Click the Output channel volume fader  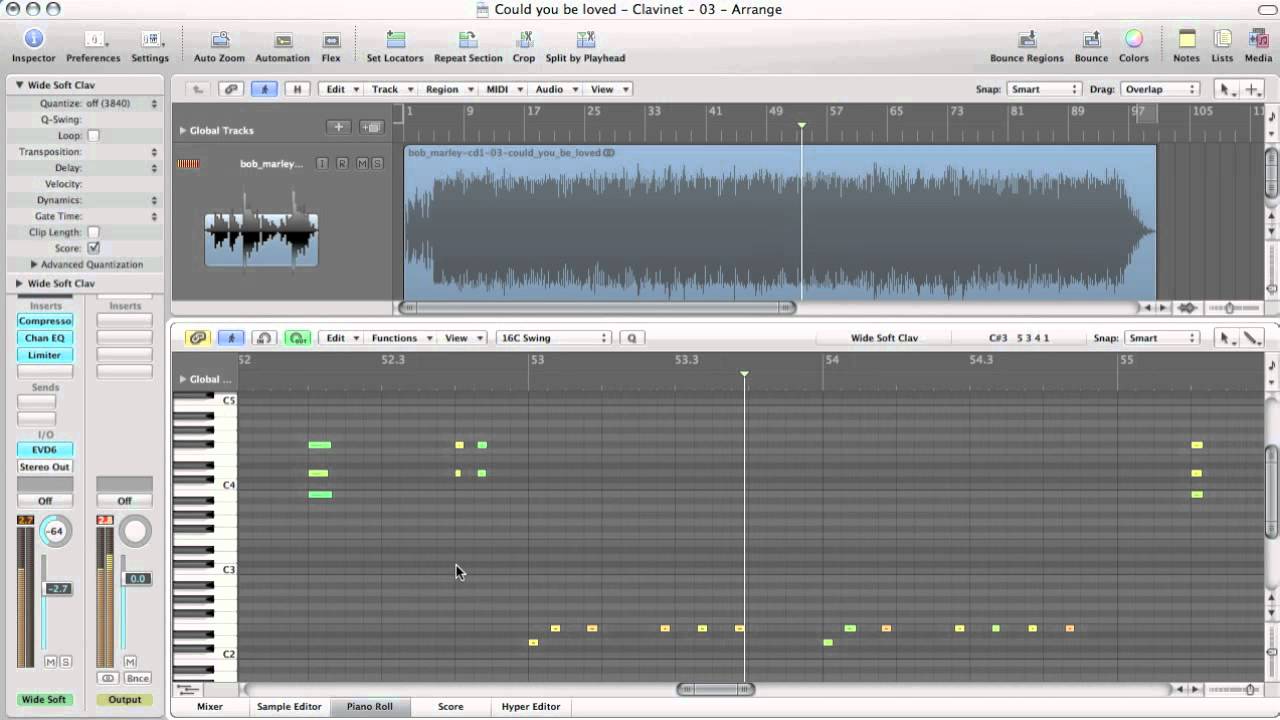pyautogui.click(x=137, y=579)
